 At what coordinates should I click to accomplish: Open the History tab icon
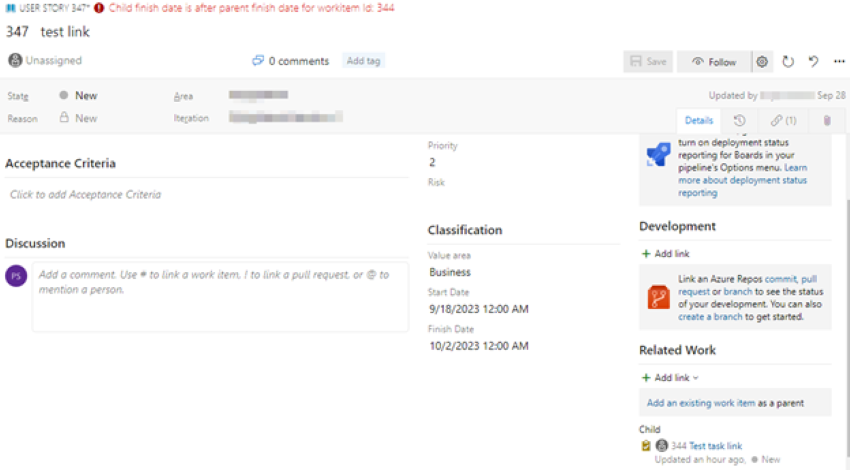(739, 121)
